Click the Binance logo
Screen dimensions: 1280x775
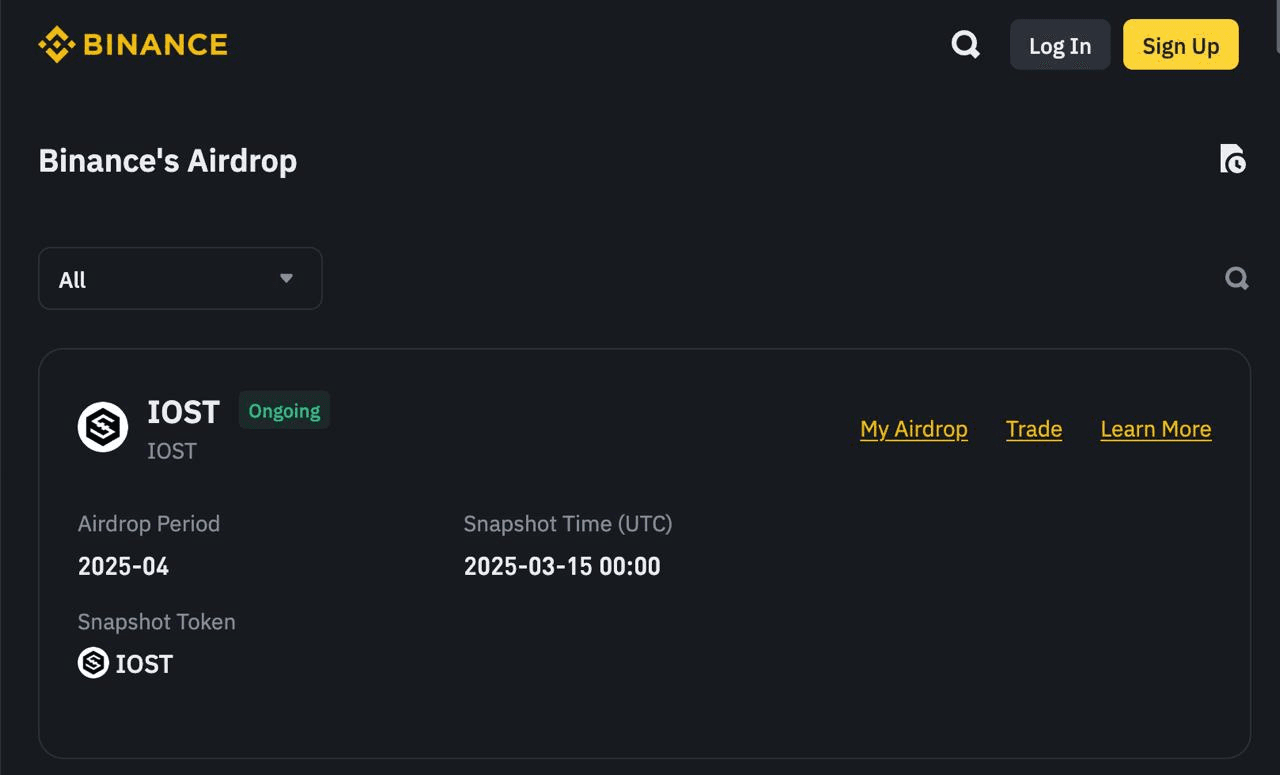click(x=133, y=44)
